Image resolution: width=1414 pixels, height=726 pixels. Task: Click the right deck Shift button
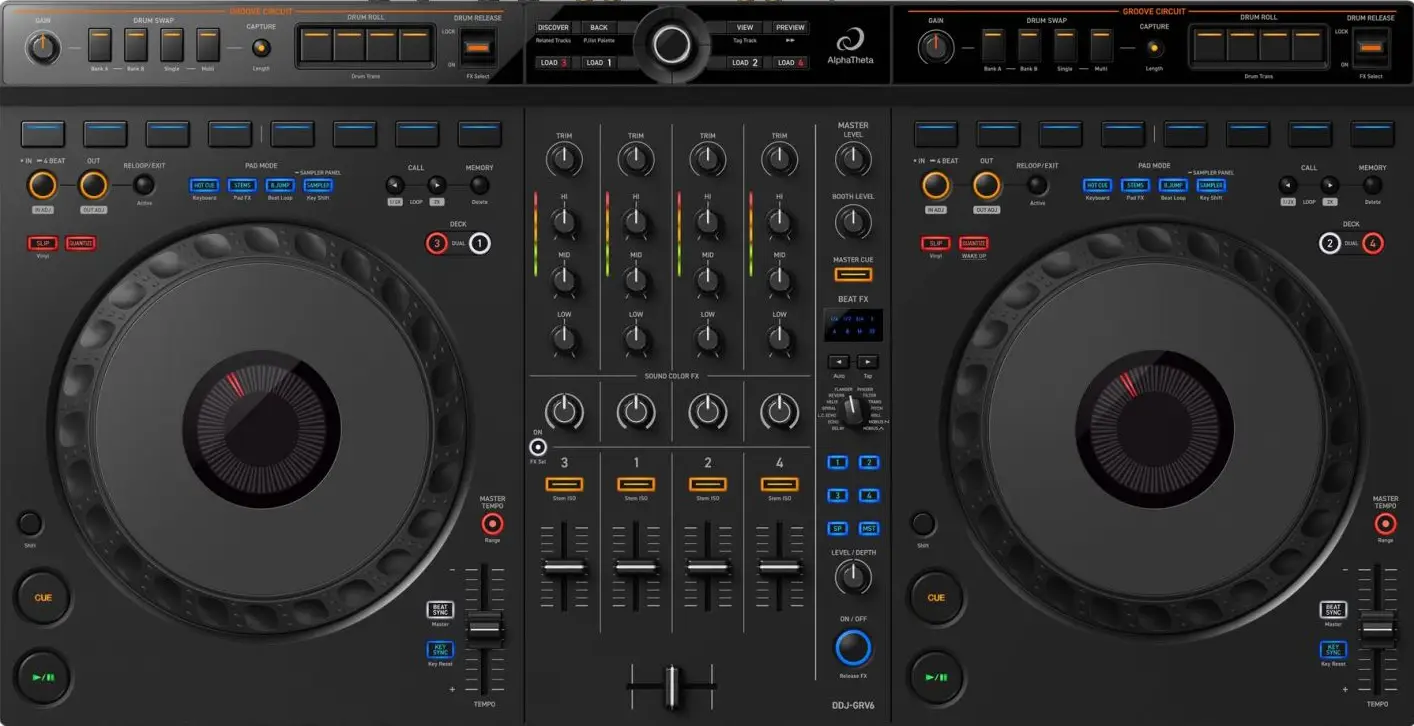click(923, 523)
